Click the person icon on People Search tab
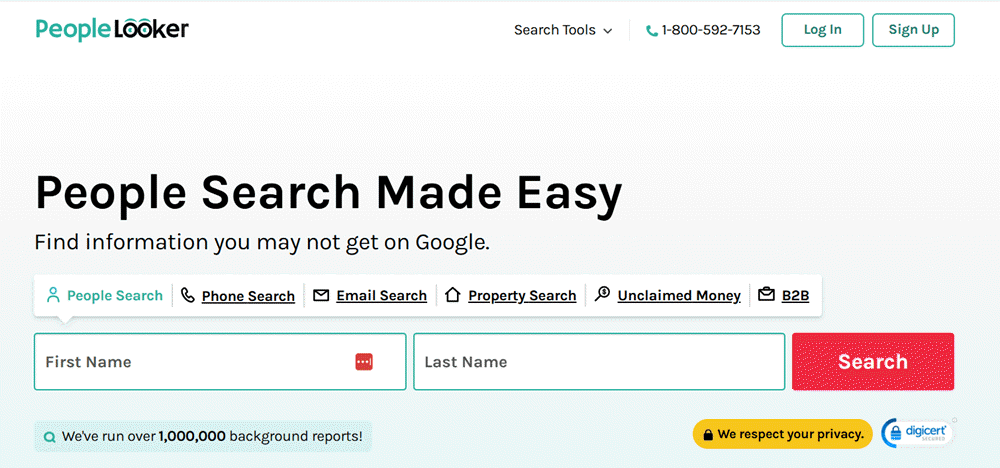This screenshot has height=468, width=1000. [x=53, y=295]
